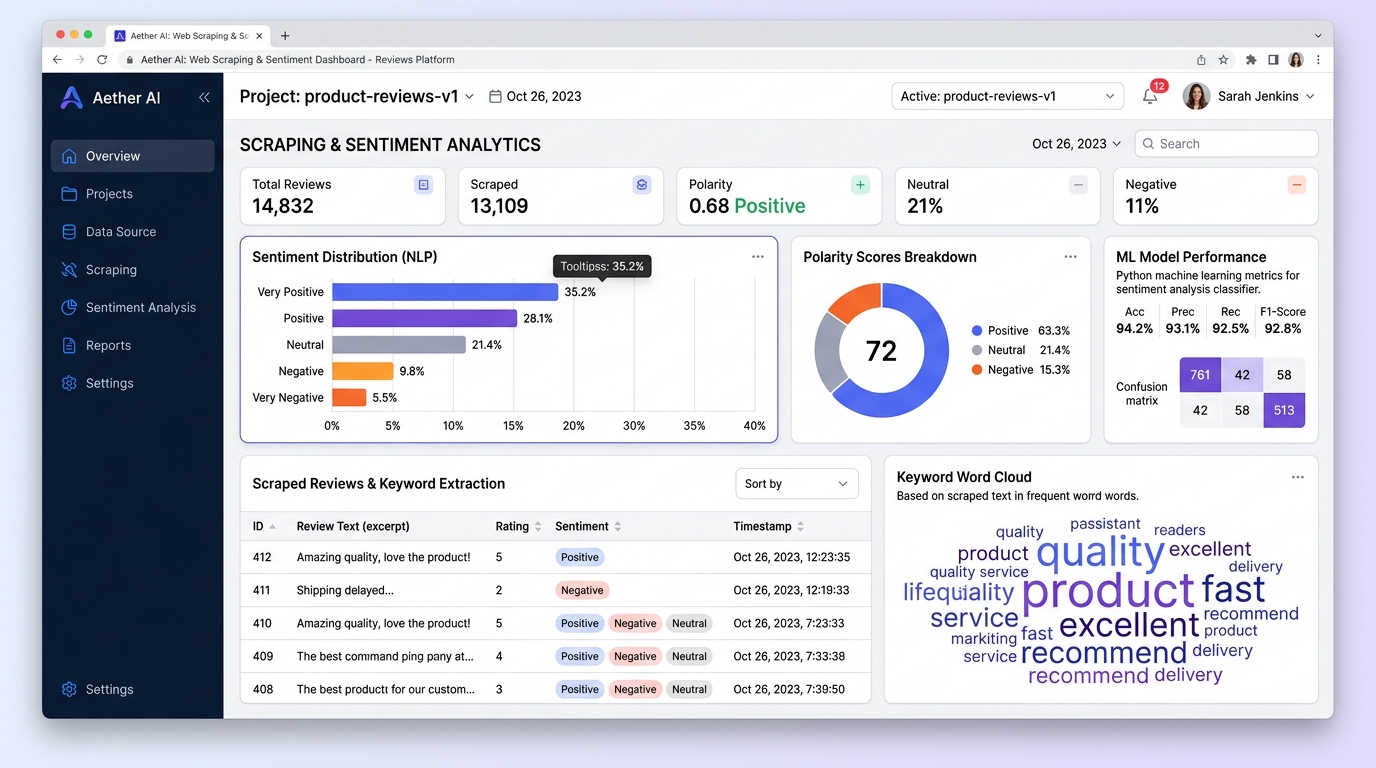
Task: Open Scraping in the sidebar
Action: pos(133,270)
